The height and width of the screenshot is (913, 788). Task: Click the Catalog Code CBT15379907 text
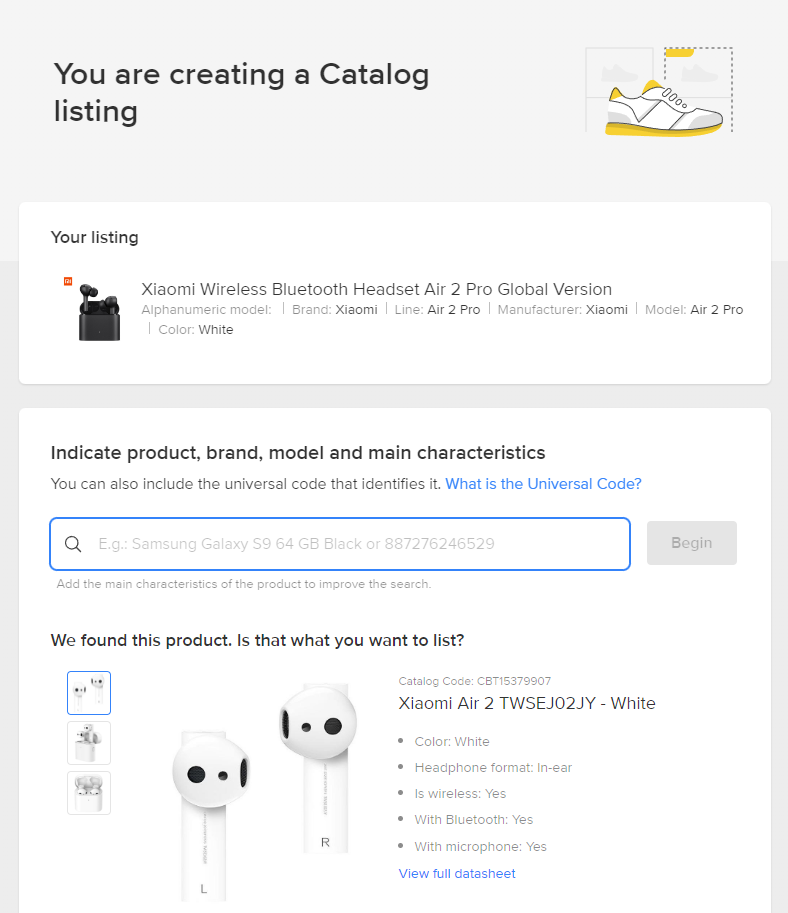pos(474,681)
